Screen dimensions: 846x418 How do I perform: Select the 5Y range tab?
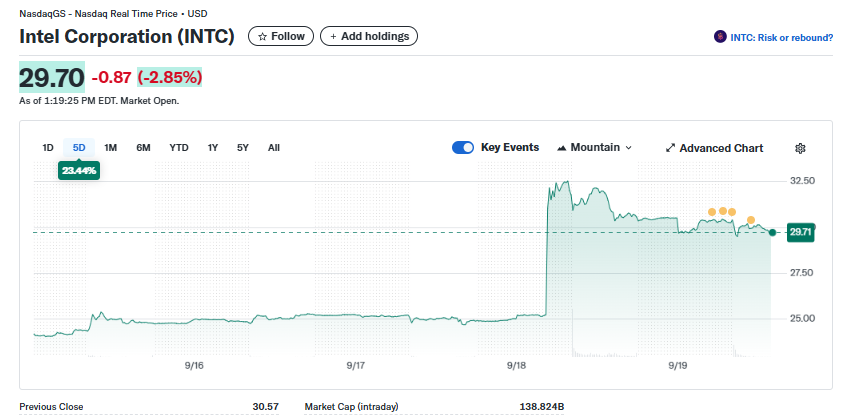click(x=243, y=148)
